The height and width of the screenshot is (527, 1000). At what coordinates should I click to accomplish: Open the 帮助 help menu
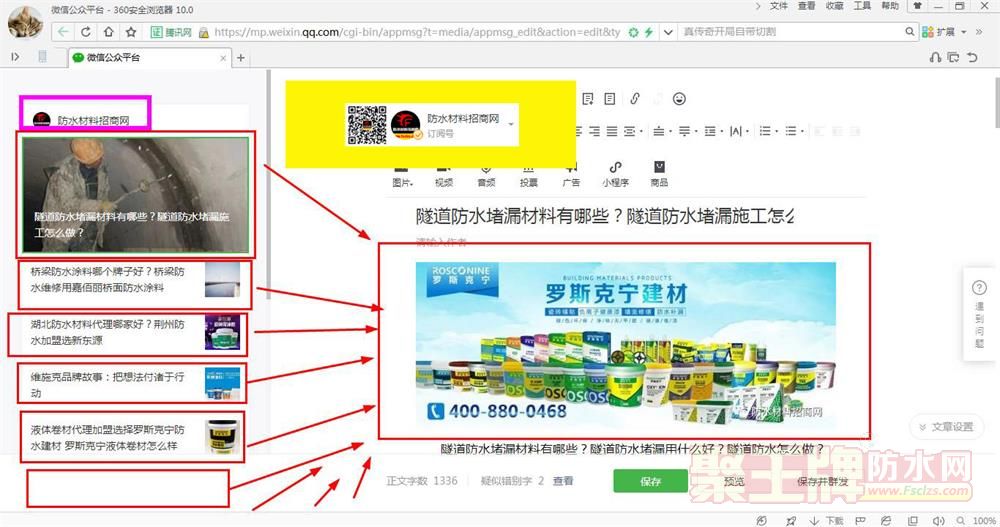pos(890,6)
